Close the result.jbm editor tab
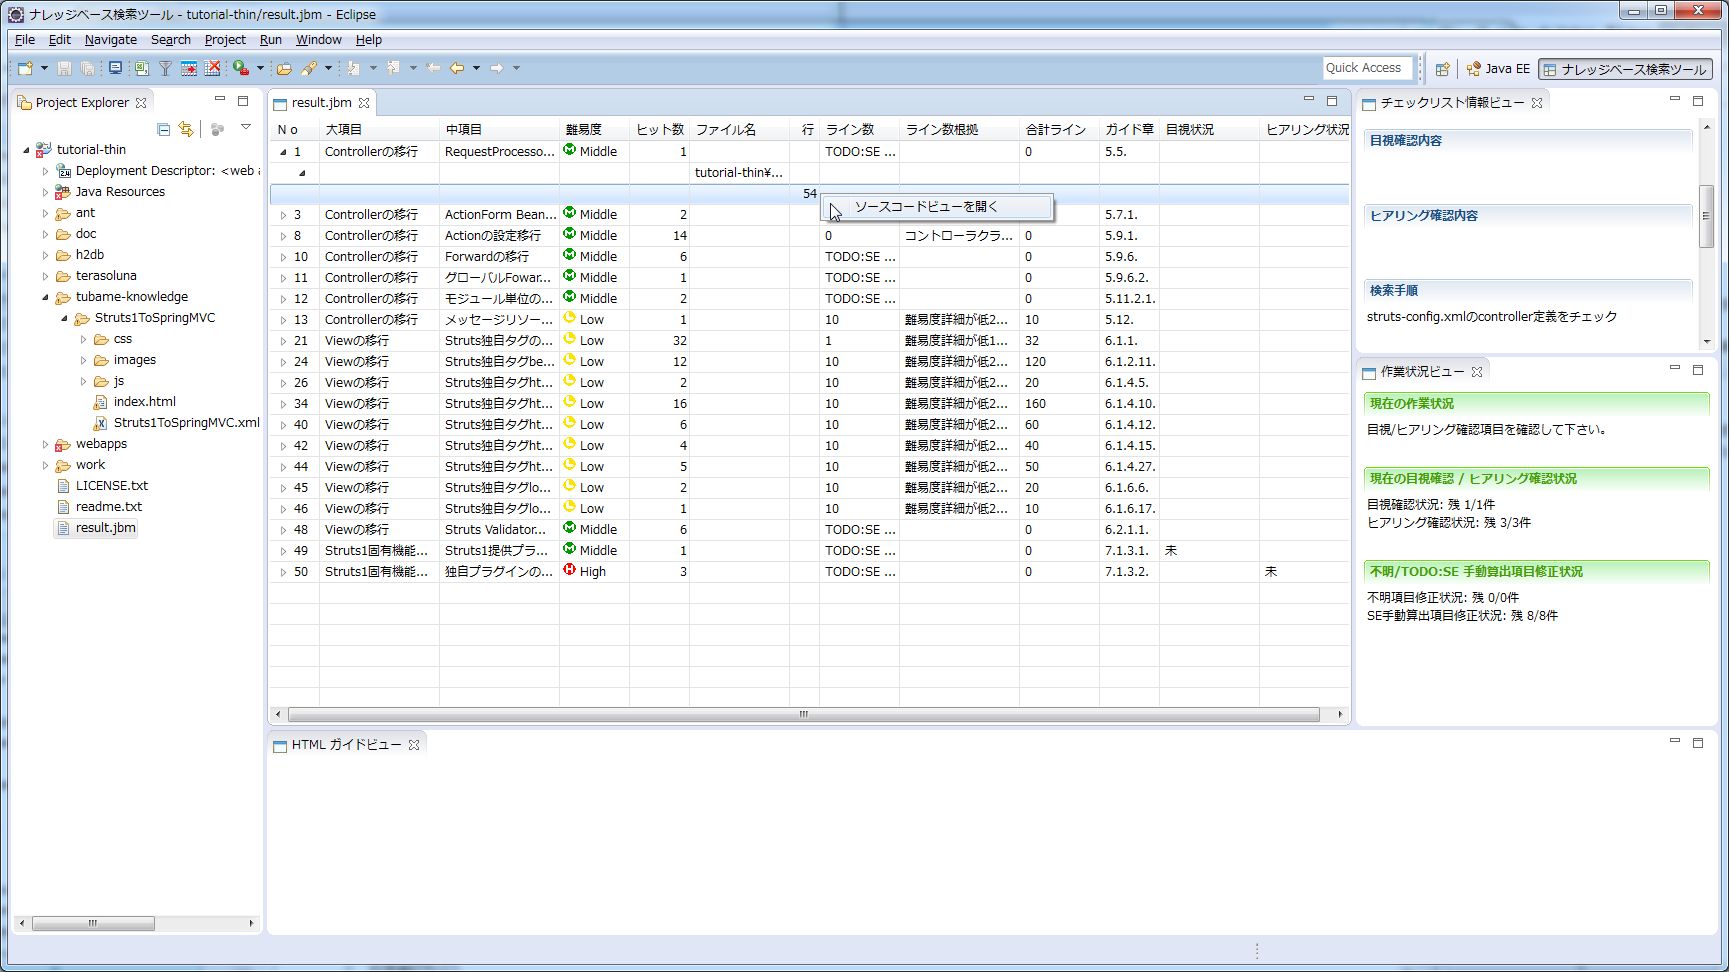This screenshot has width=1729, height=972. 364,103
